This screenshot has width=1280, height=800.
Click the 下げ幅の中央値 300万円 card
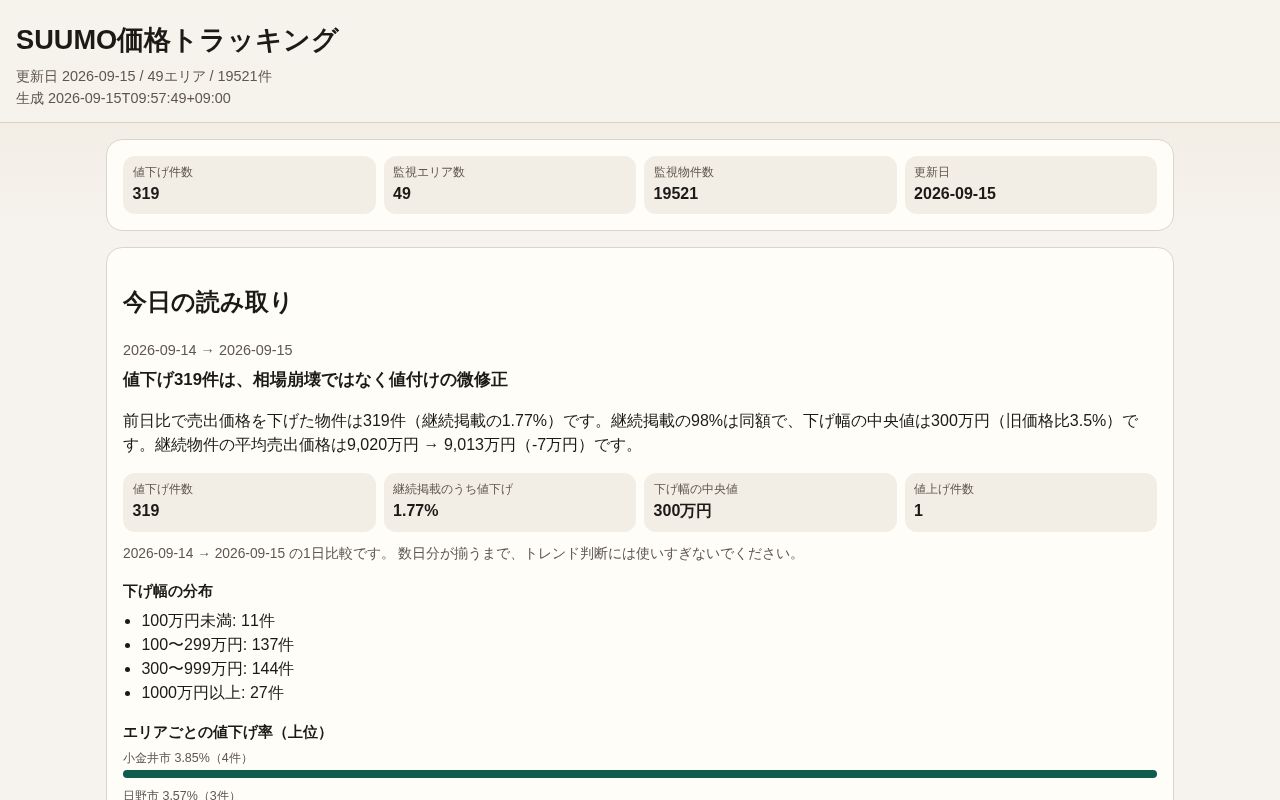point(770,502)
